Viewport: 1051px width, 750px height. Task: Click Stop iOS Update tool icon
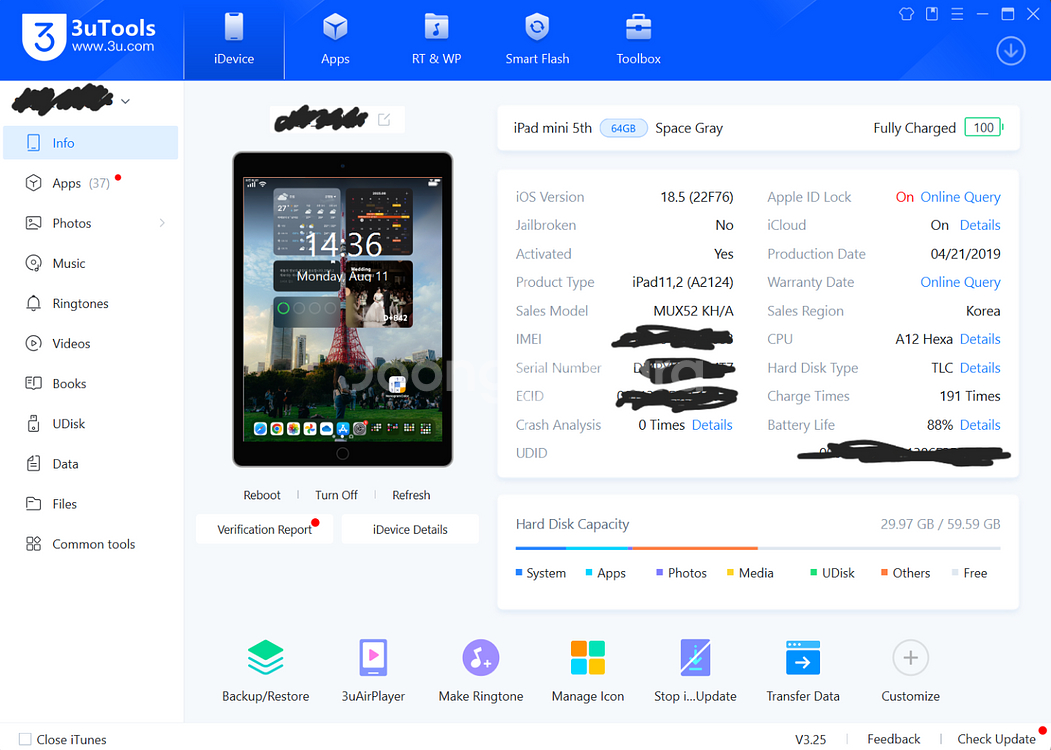pyautogui.click(x=695, y=658)
